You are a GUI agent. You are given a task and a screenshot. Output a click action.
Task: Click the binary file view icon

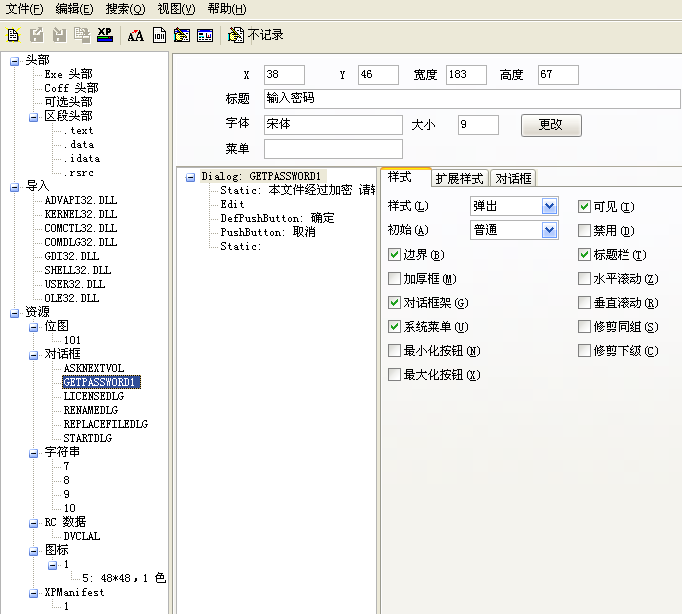pos(159,35)
